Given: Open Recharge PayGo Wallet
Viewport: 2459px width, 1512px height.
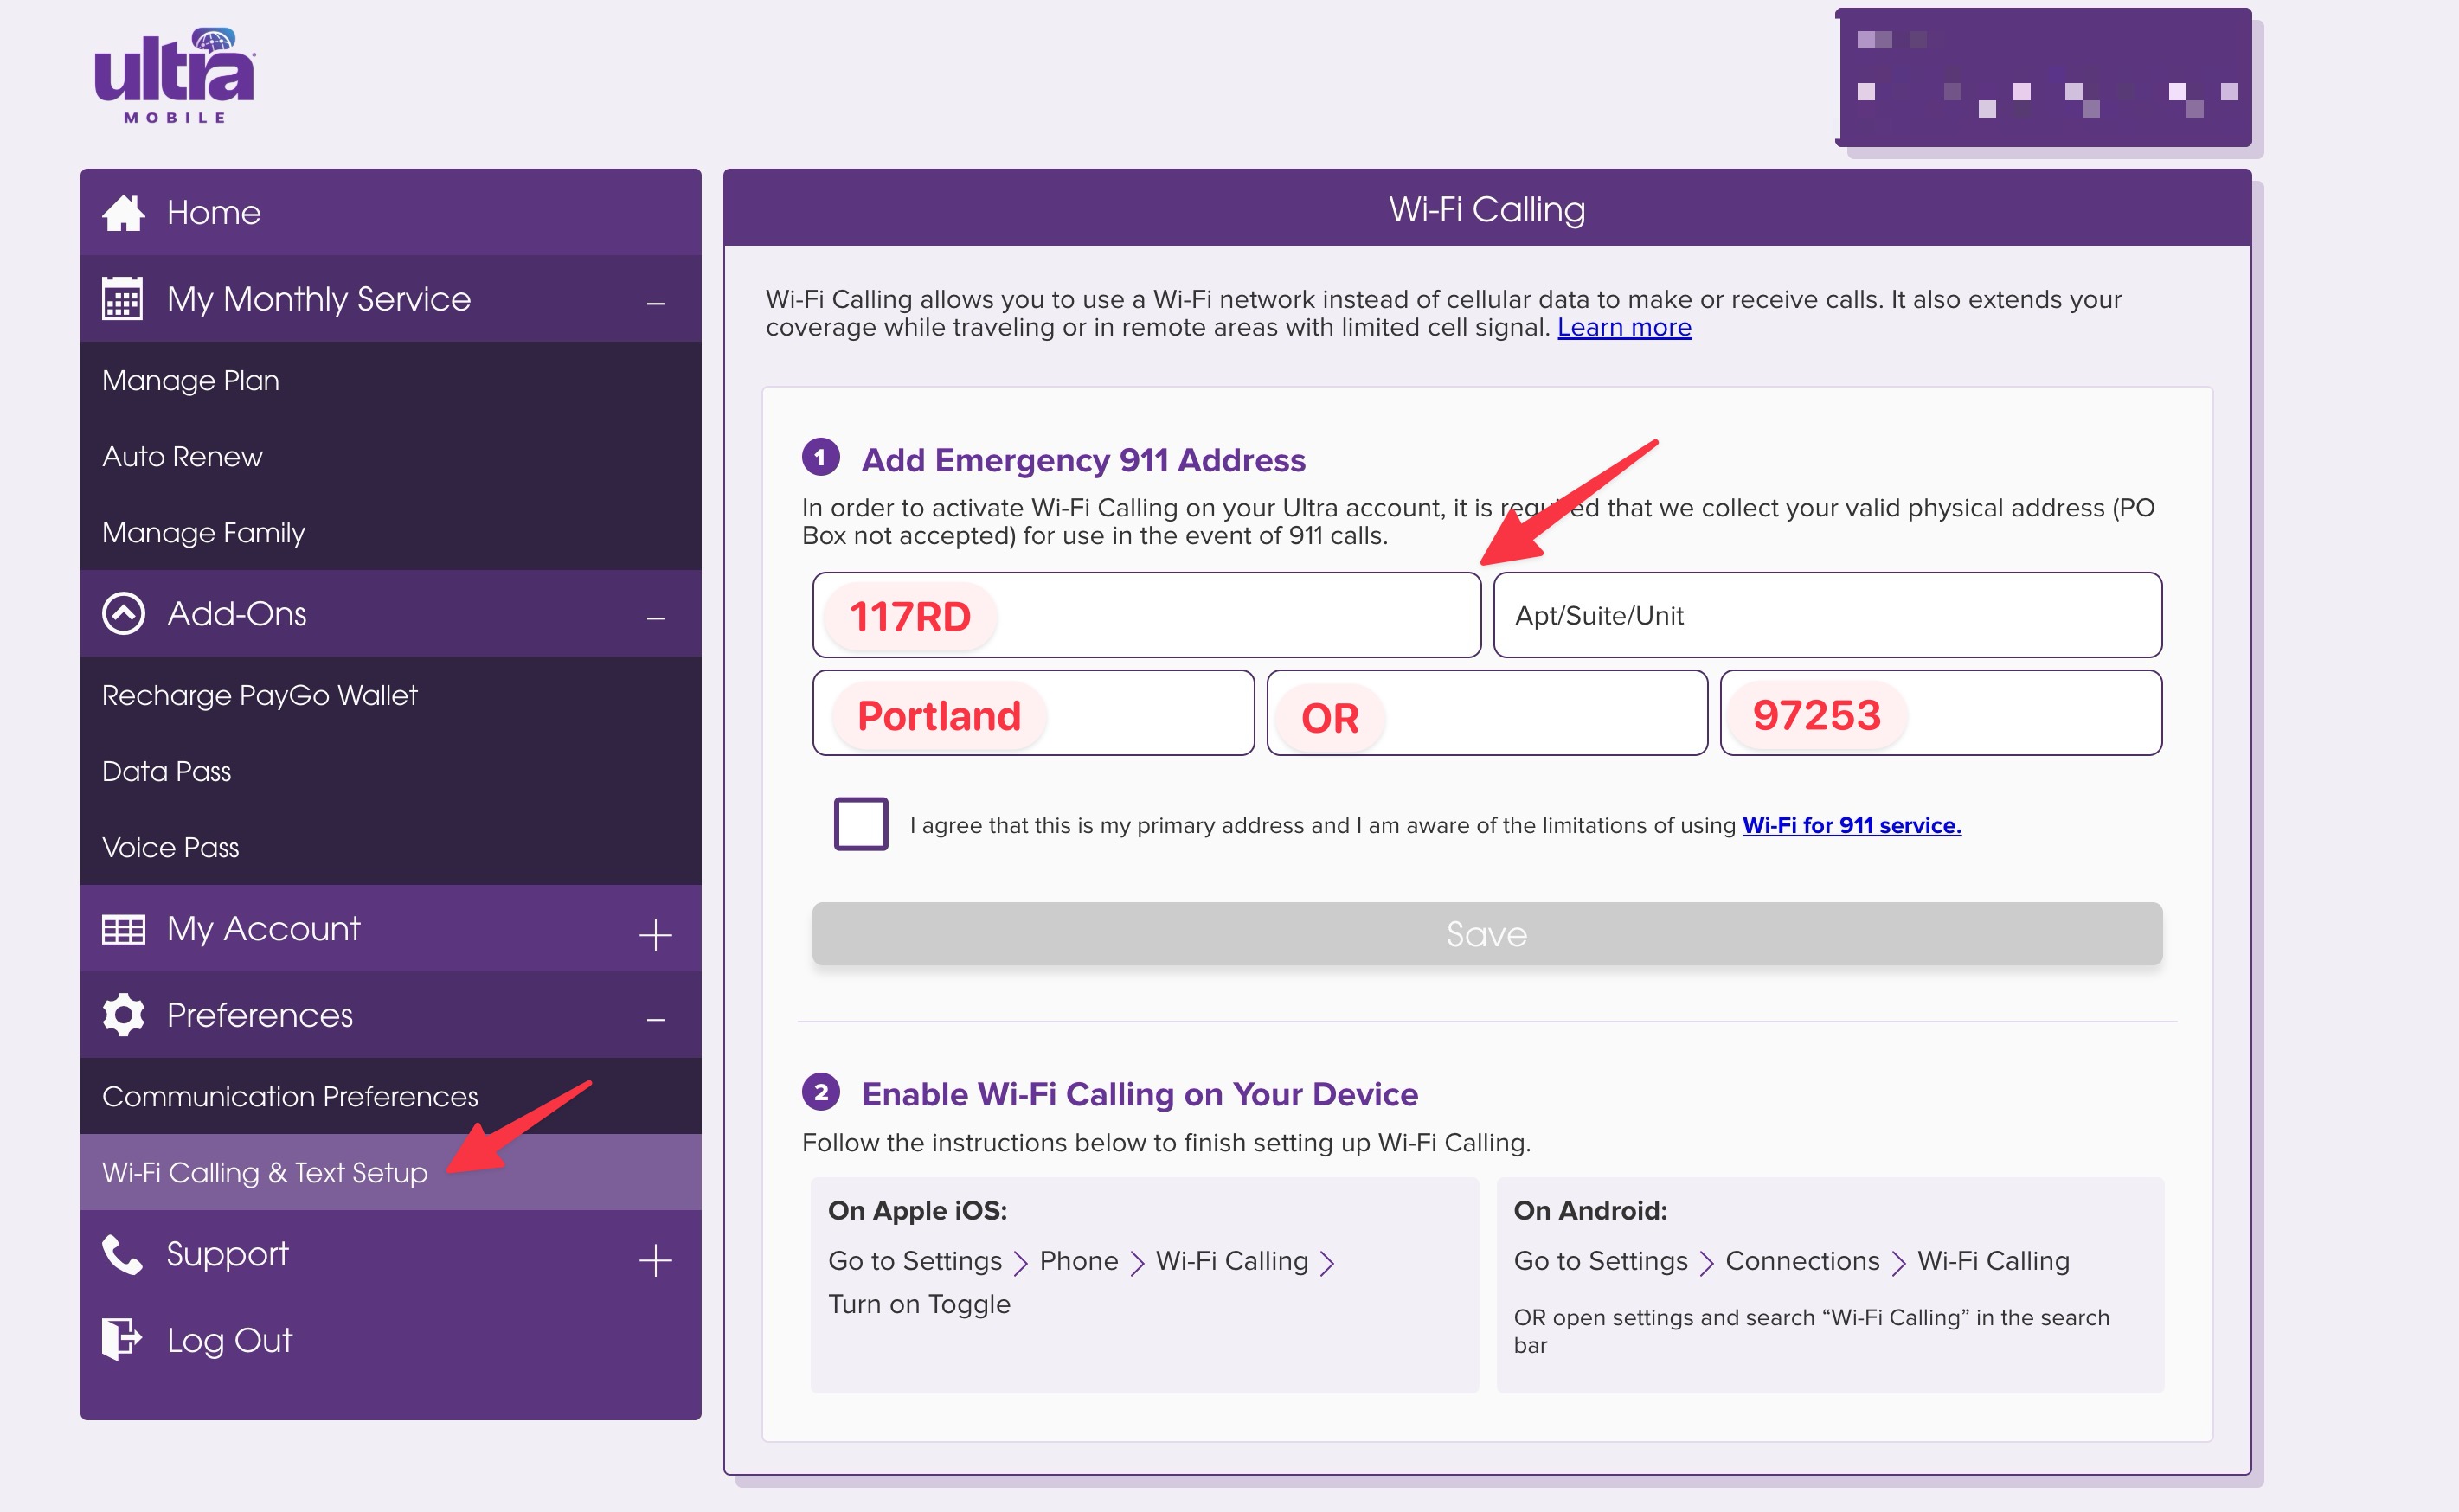Looking at the screenshot, I should (x=259, y=695).
